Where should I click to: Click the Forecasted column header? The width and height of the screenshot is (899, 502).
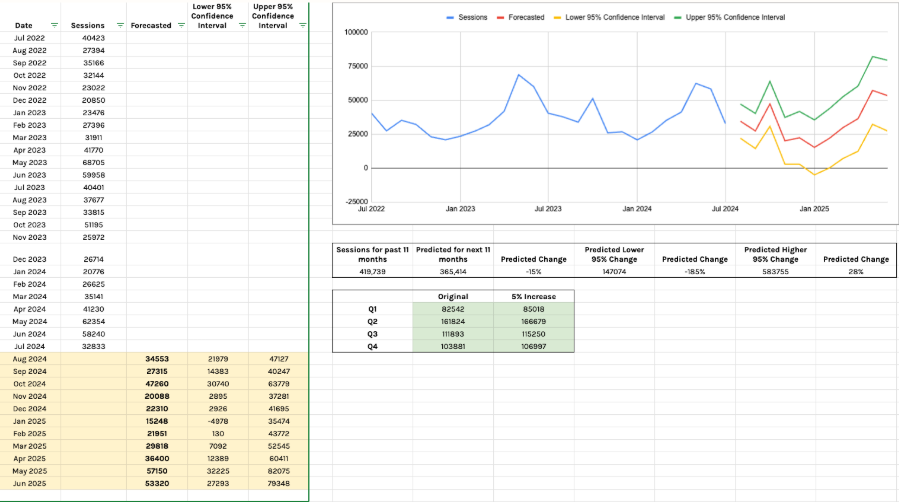(x=151, y=25)
